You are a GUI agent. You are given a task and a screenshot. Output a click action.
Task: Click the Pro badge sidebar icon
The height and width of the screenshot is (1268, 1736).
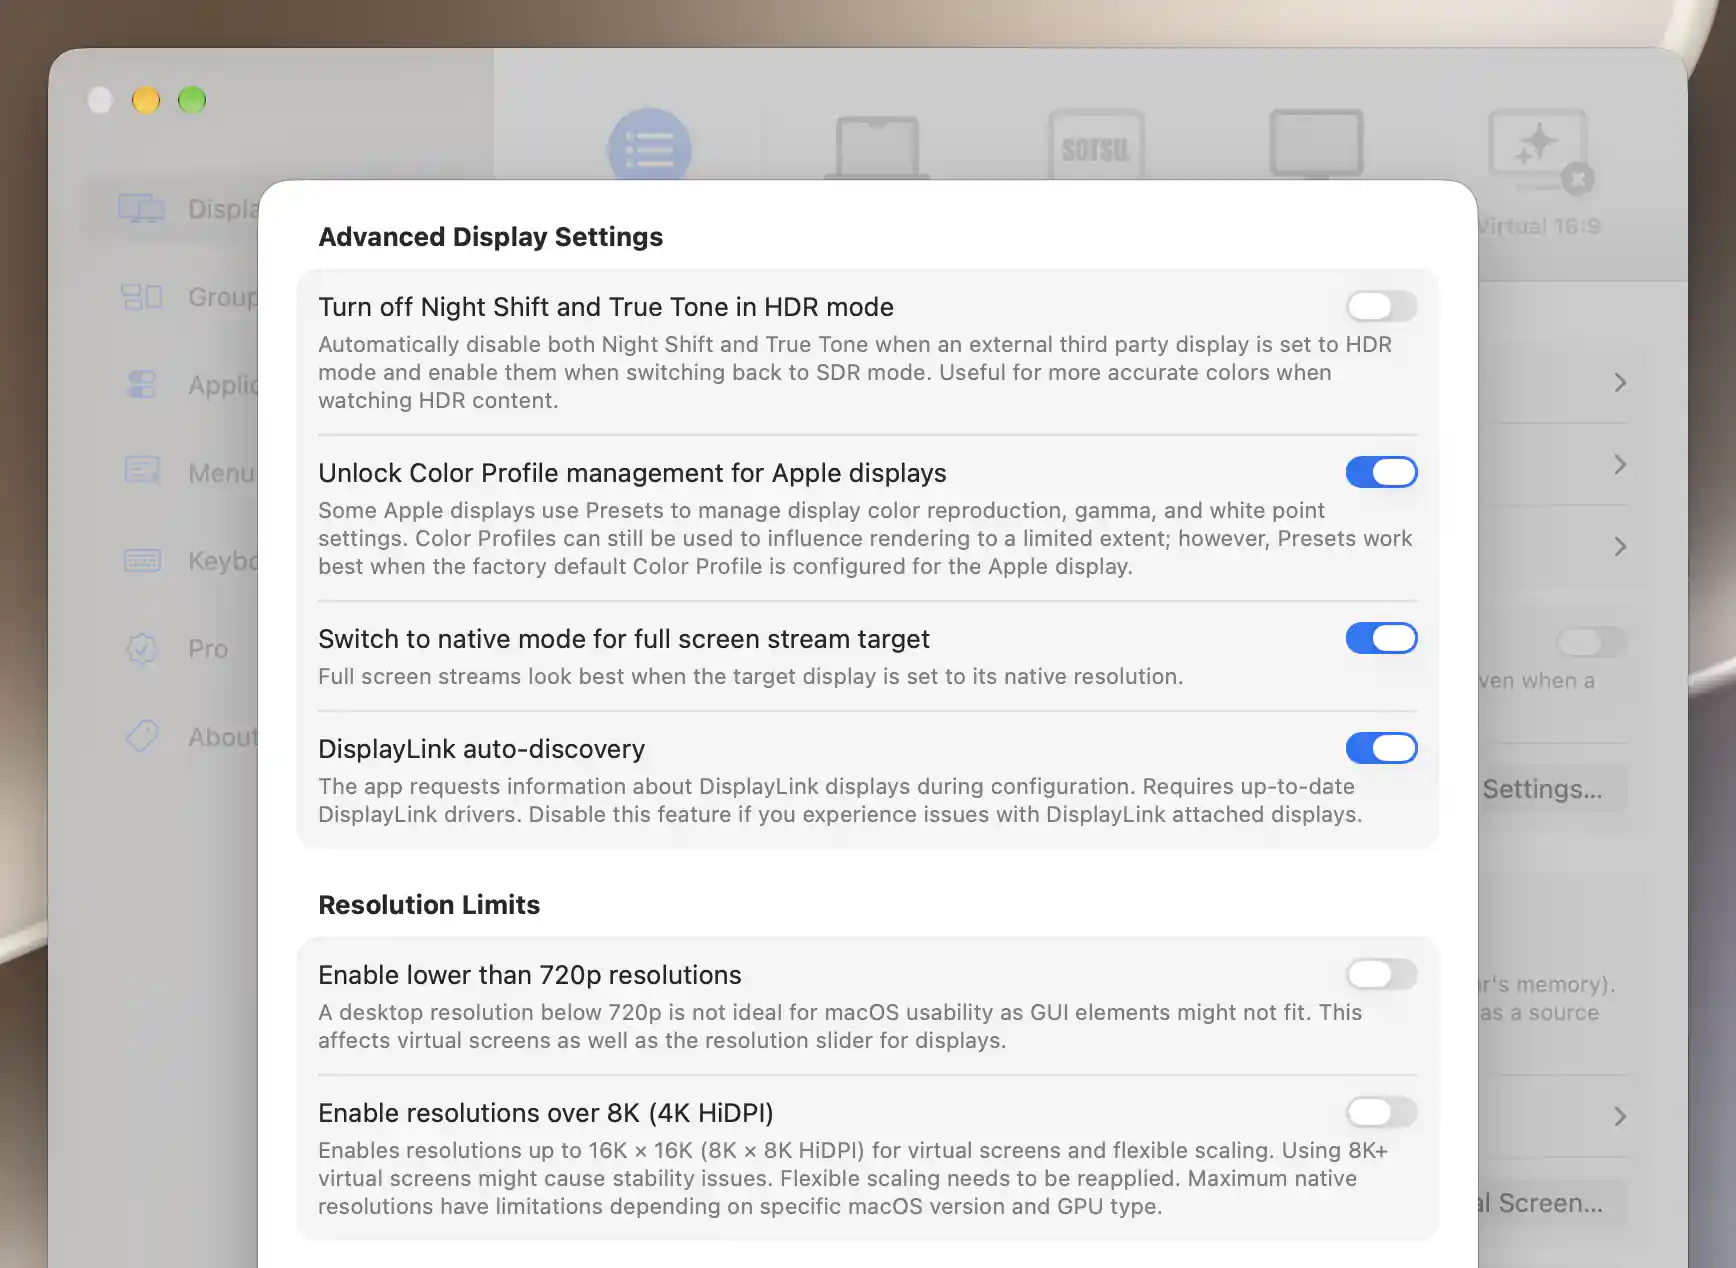141,649
